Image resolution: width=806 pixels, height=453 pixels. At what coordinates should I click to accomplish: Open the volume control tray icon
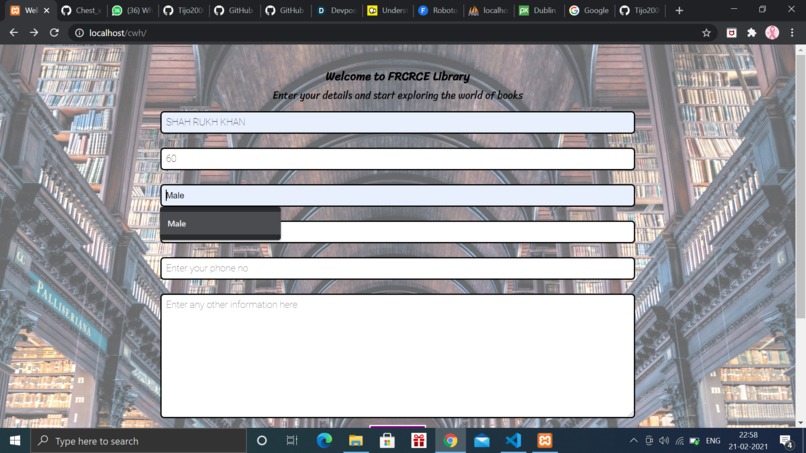pyautogui.click(x=664, y=441)
